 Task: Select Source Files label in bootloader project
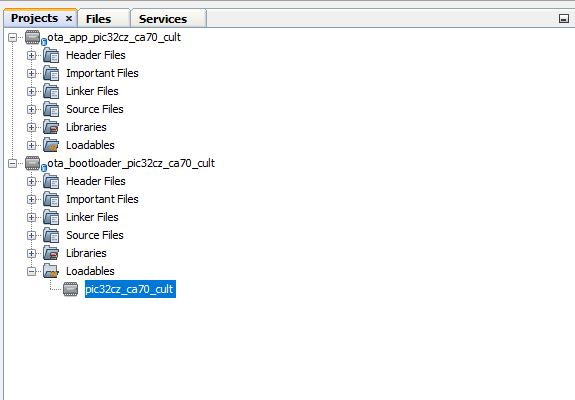point(95,235)
